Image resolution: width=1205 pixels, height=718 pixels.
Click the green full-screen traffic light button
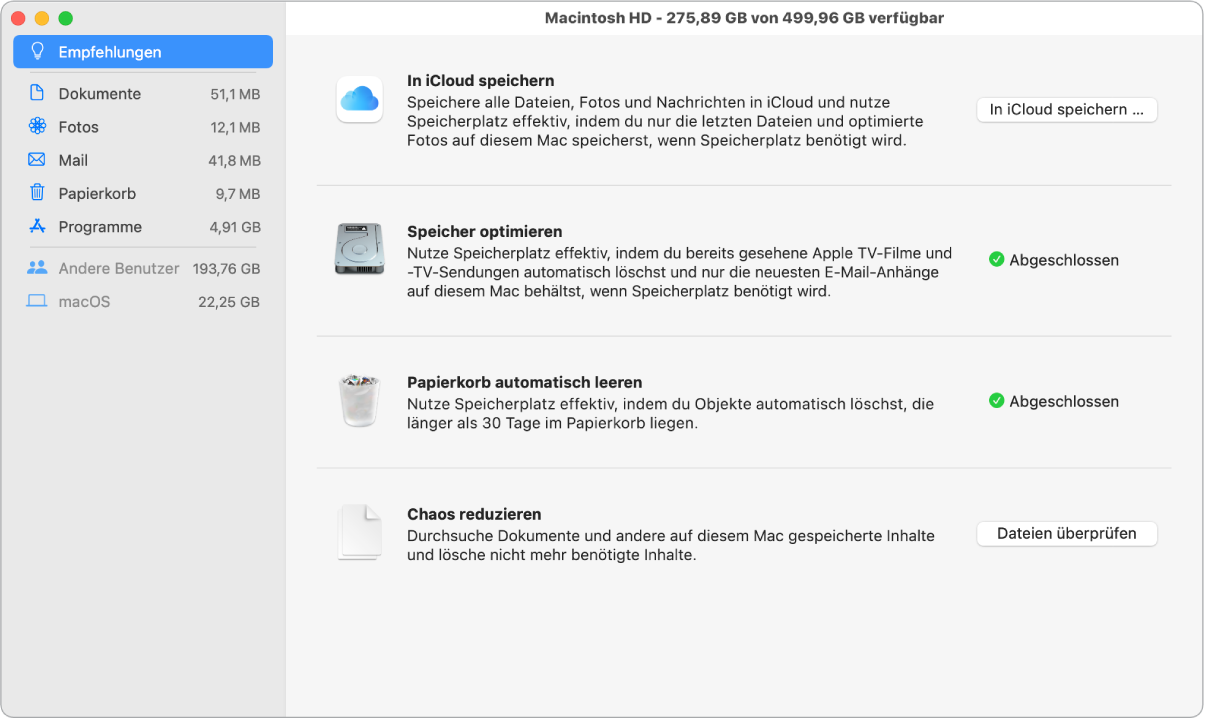[x=65, y=17]
